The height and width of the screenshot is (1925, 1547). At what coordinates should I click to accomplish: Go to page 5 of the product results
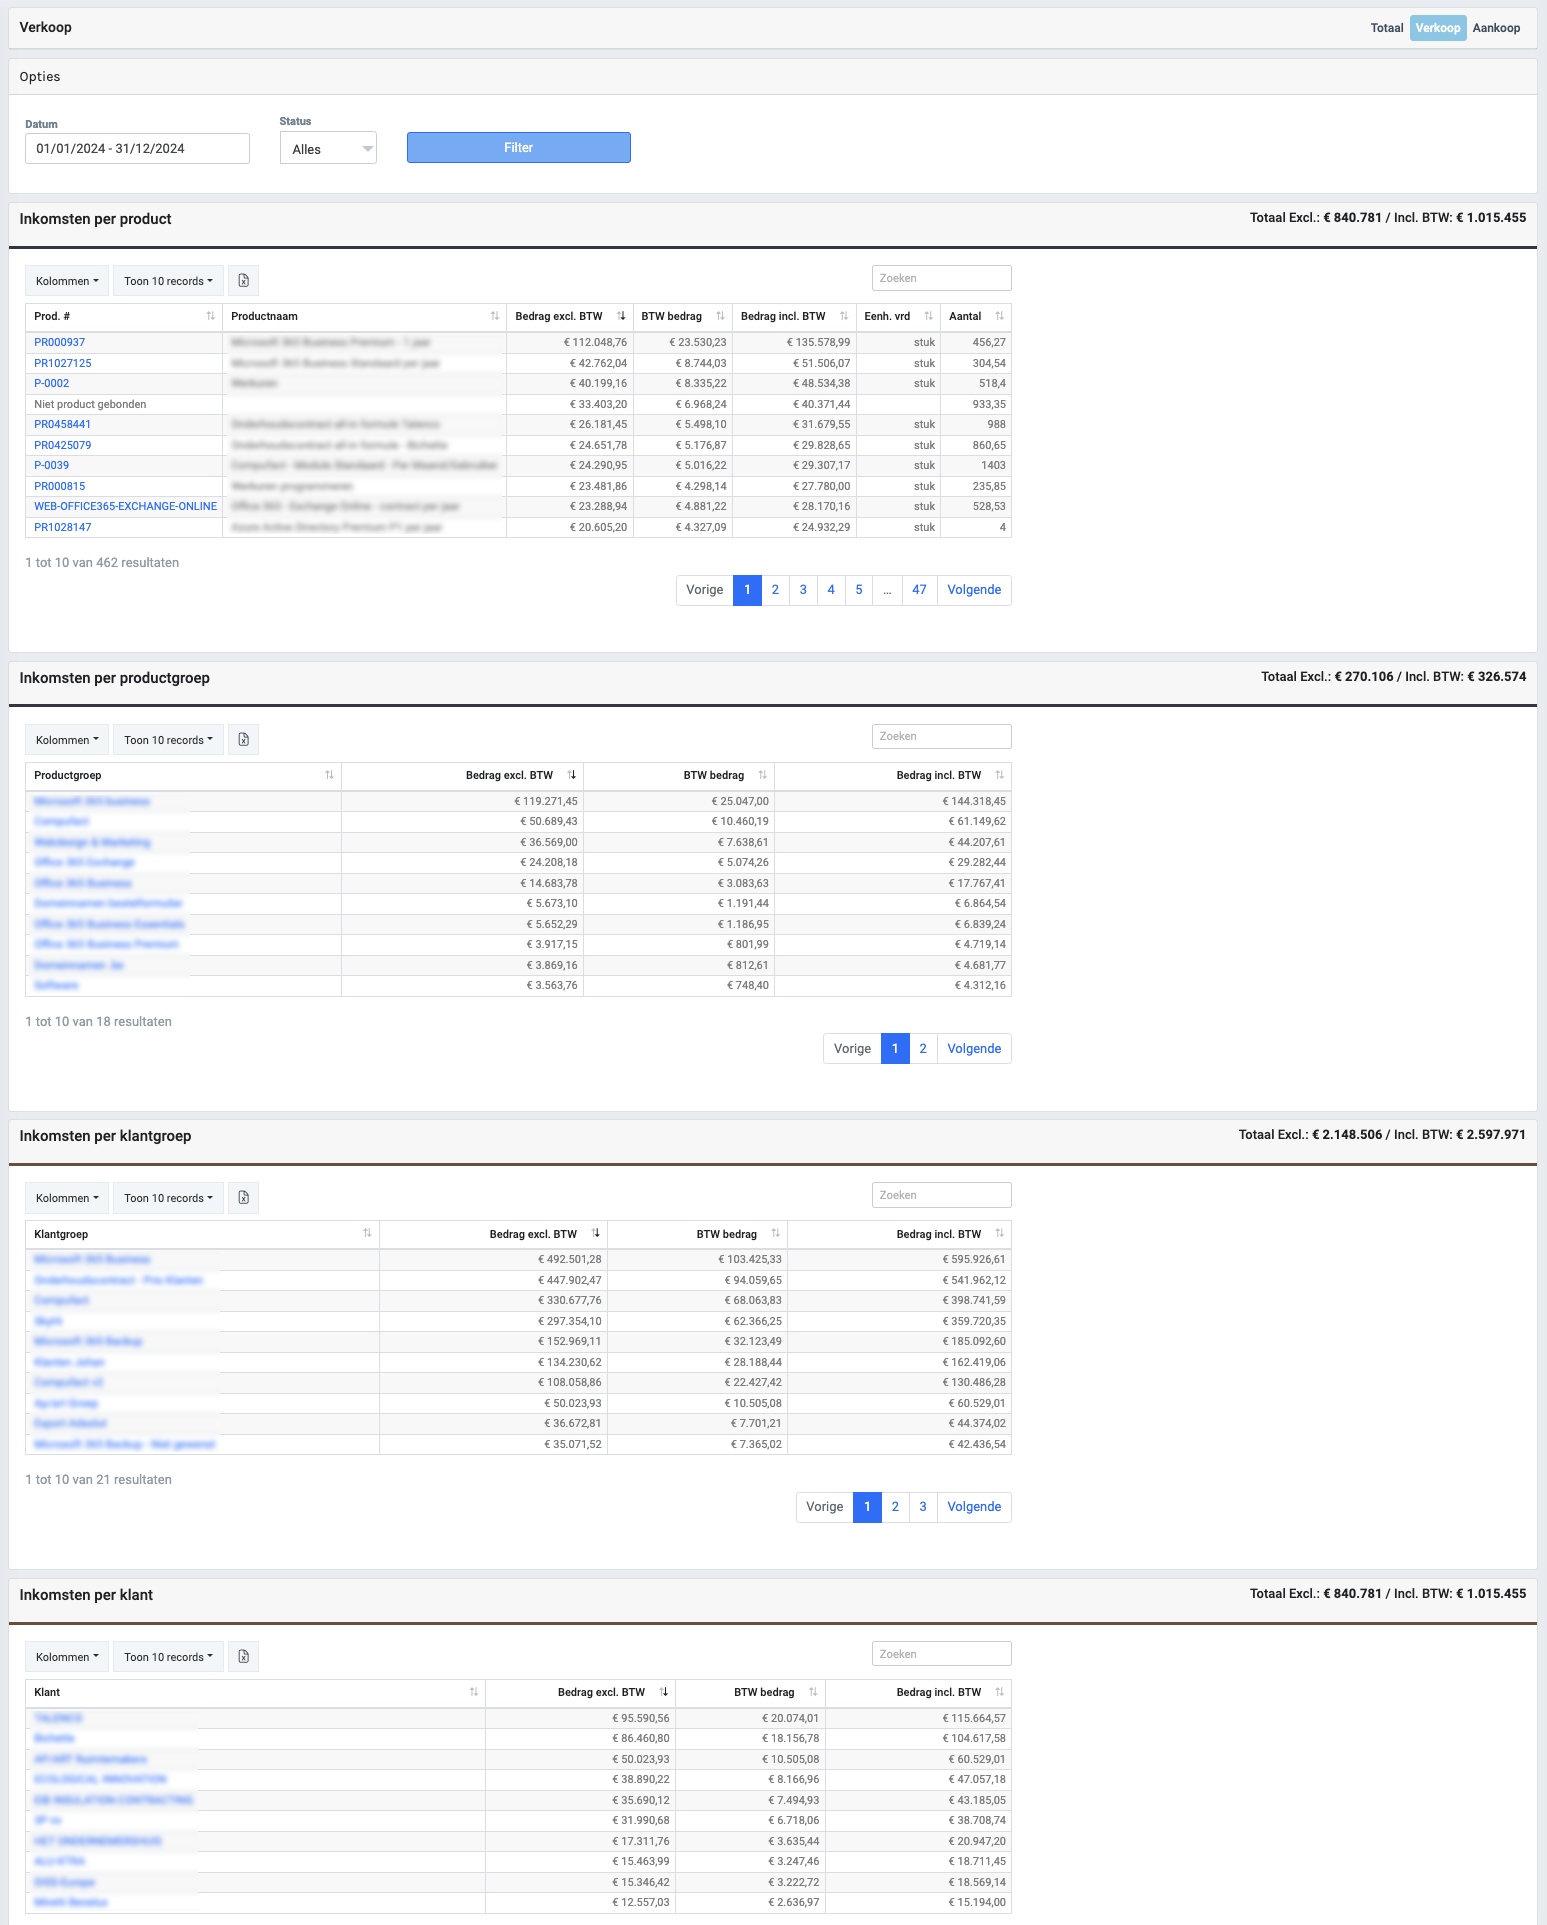[859, 590]
